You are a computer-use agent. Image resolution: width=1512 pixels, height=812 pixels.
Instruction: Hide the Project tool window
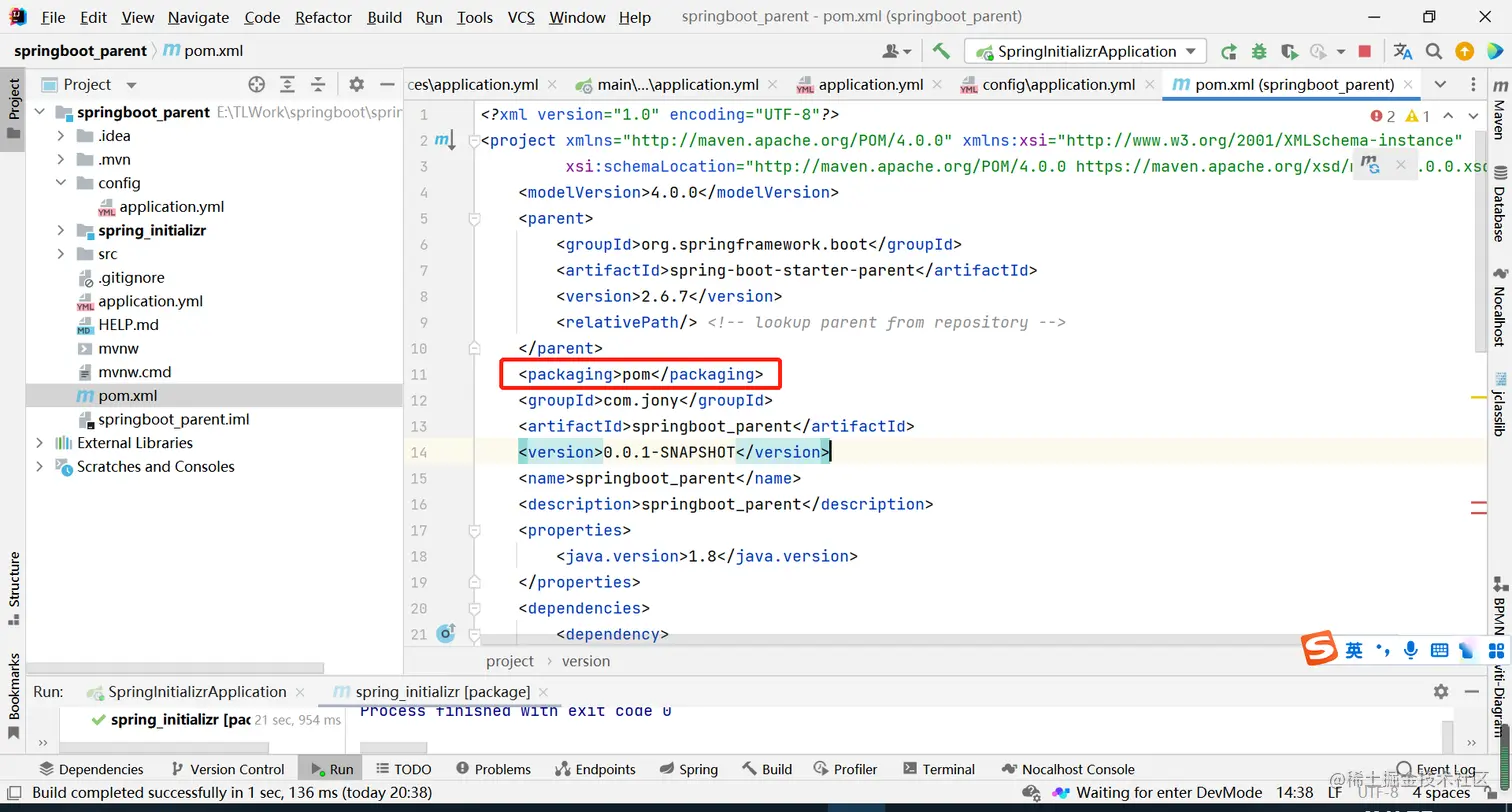386,85
